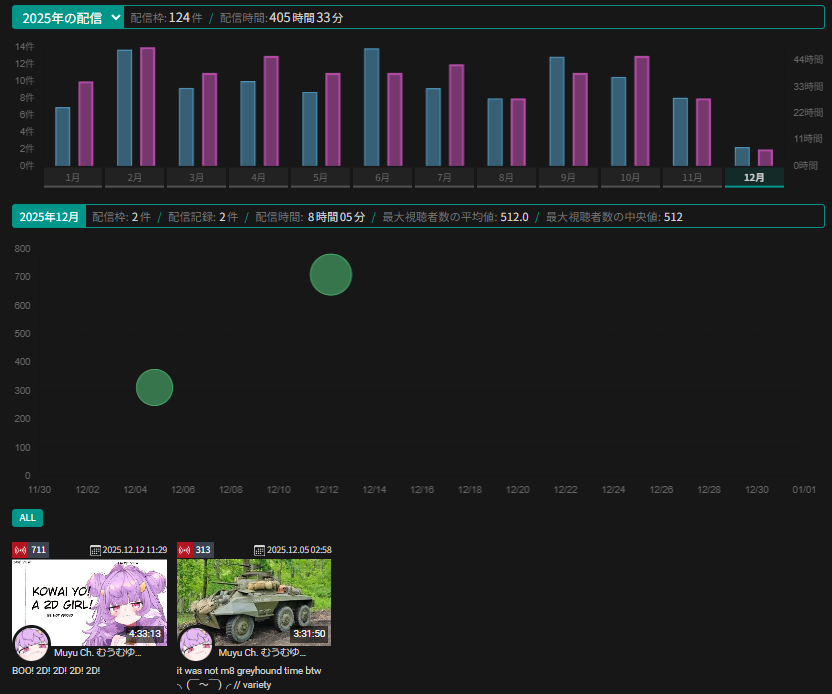832x694 pixels.
Task: Click the 2025.12.12 11:29 date text
Action: pos(135,550)
